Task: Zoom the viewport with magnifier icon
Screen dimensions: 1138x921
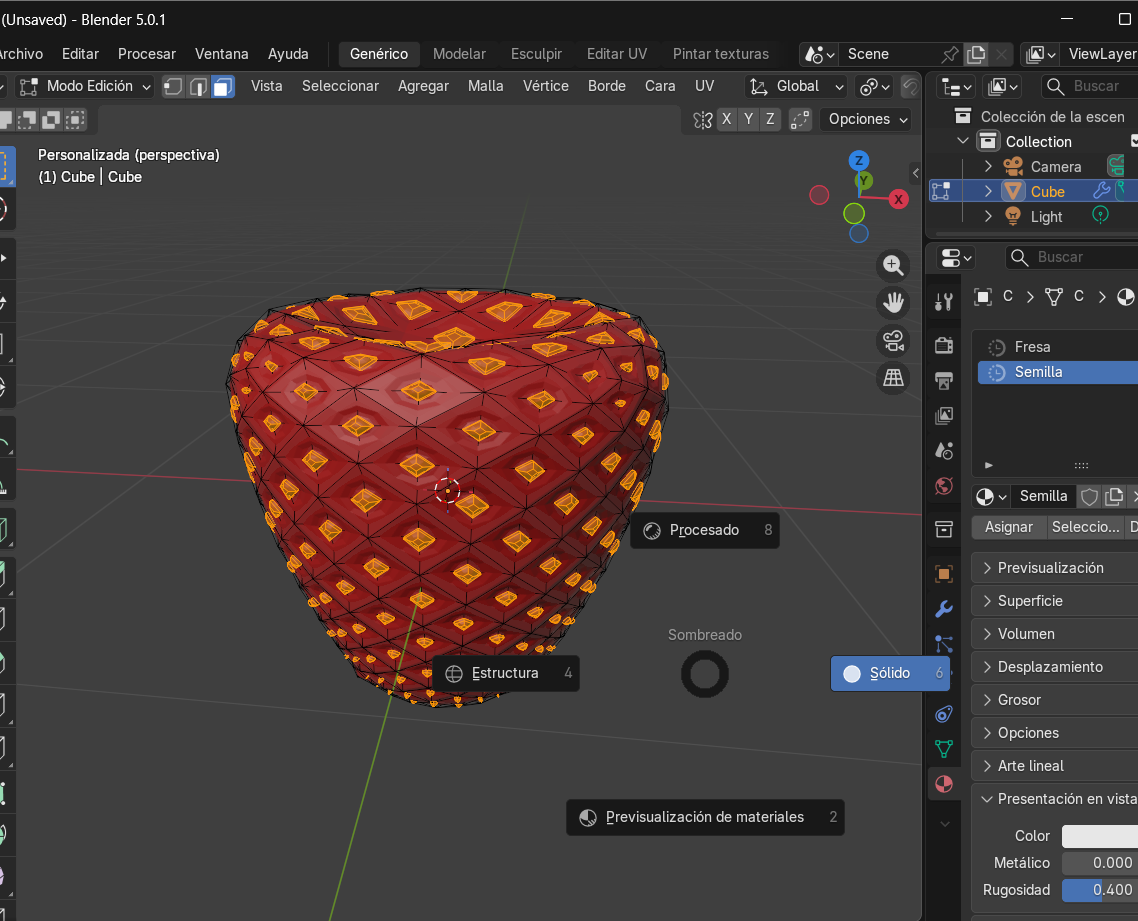Action: (x=892, y=265)
